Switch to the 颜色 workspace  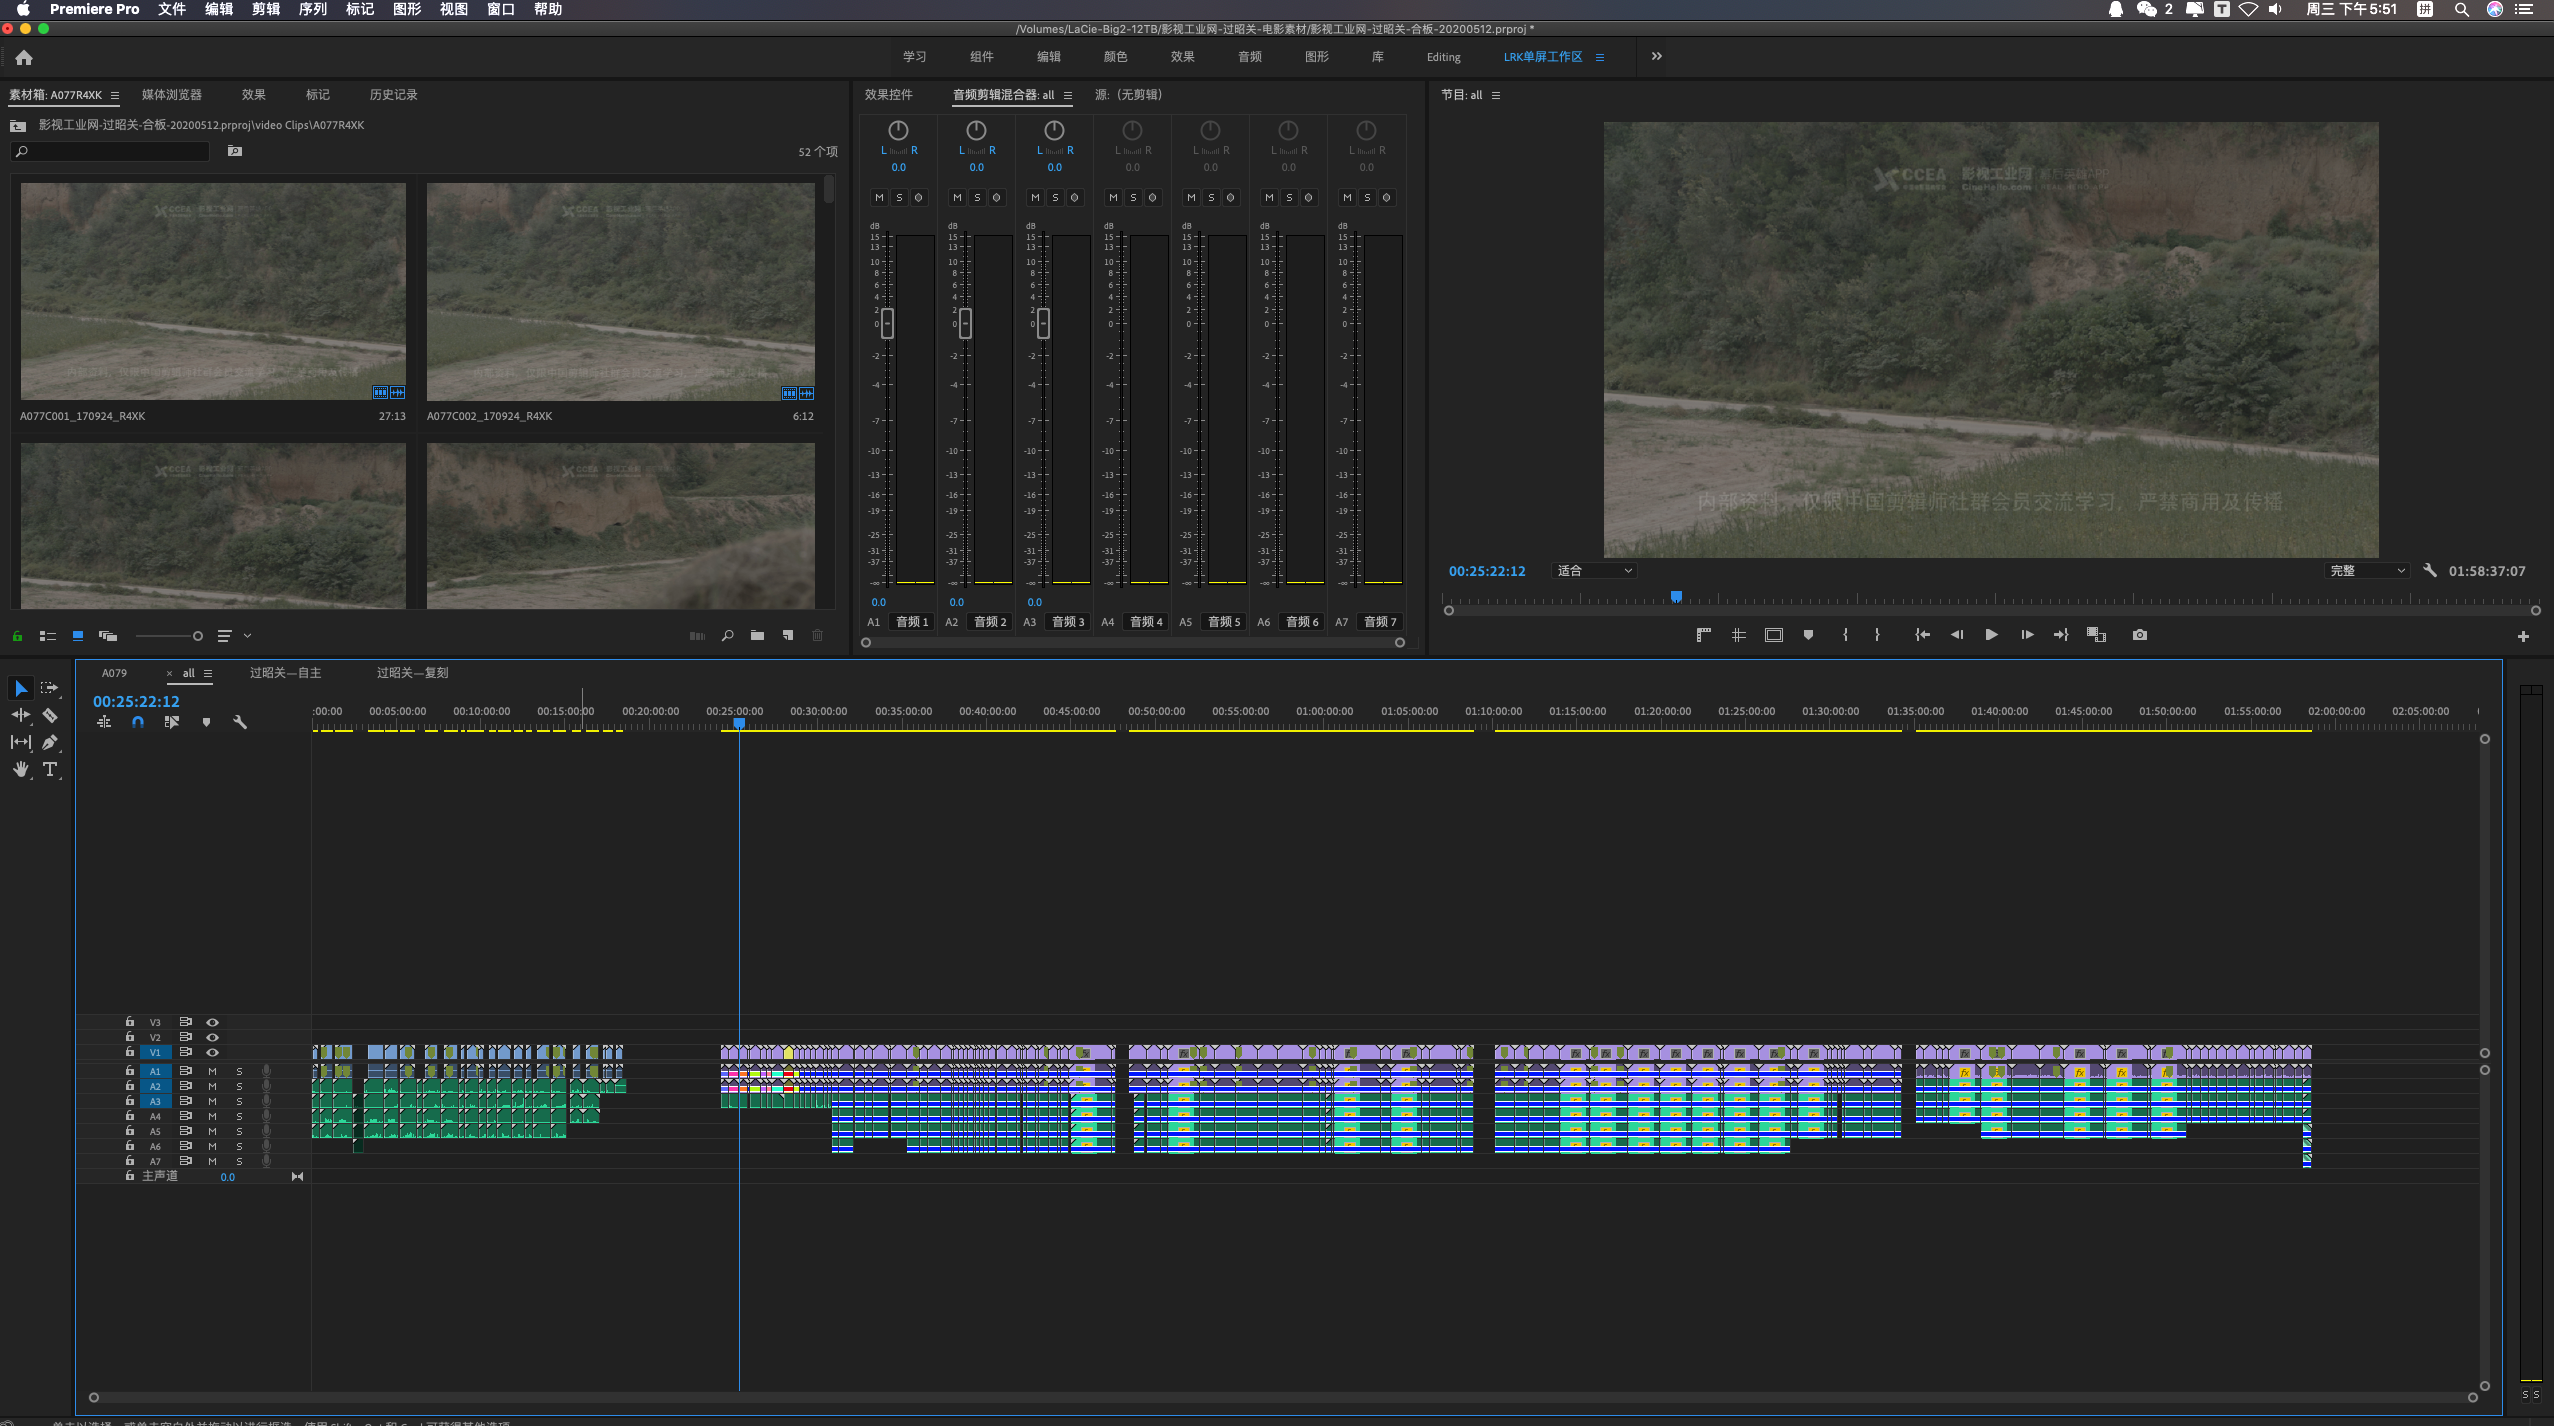pos(1115,57)
